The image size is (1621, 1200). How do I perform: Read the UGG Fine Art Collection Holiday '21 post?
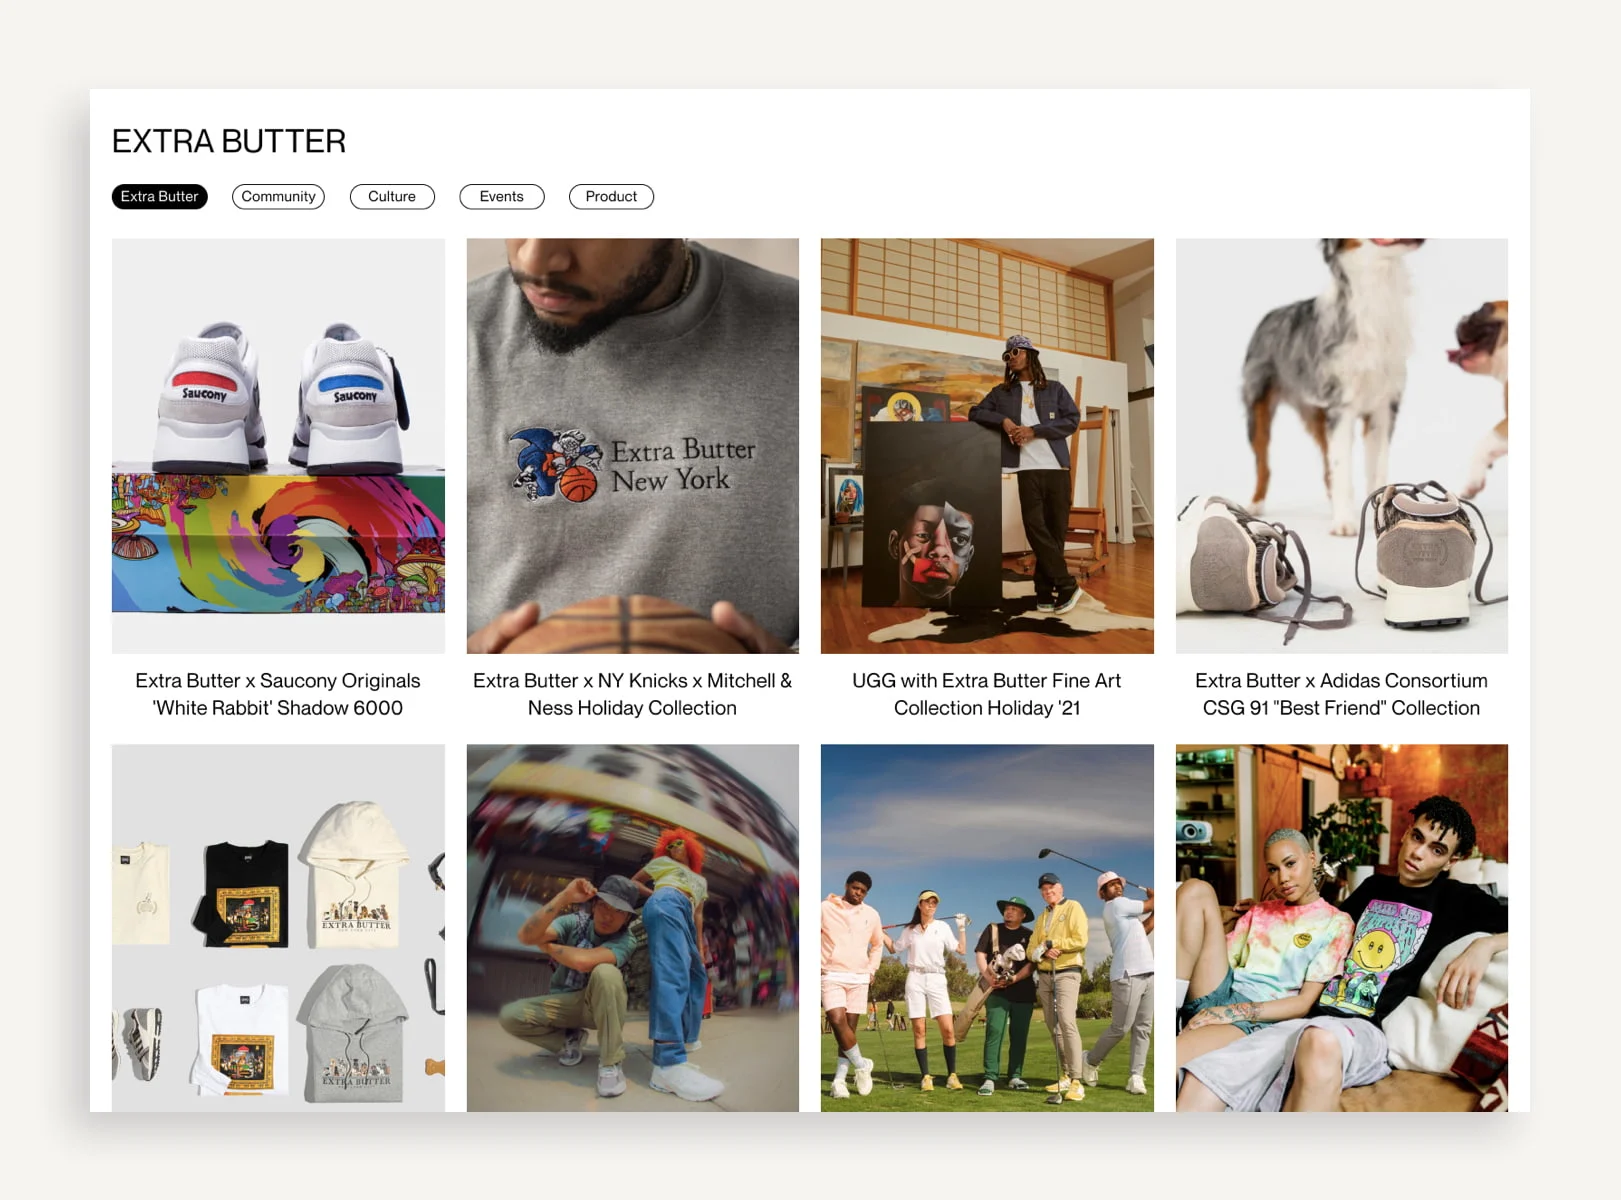pyautogui.click(x=987, y=694)
